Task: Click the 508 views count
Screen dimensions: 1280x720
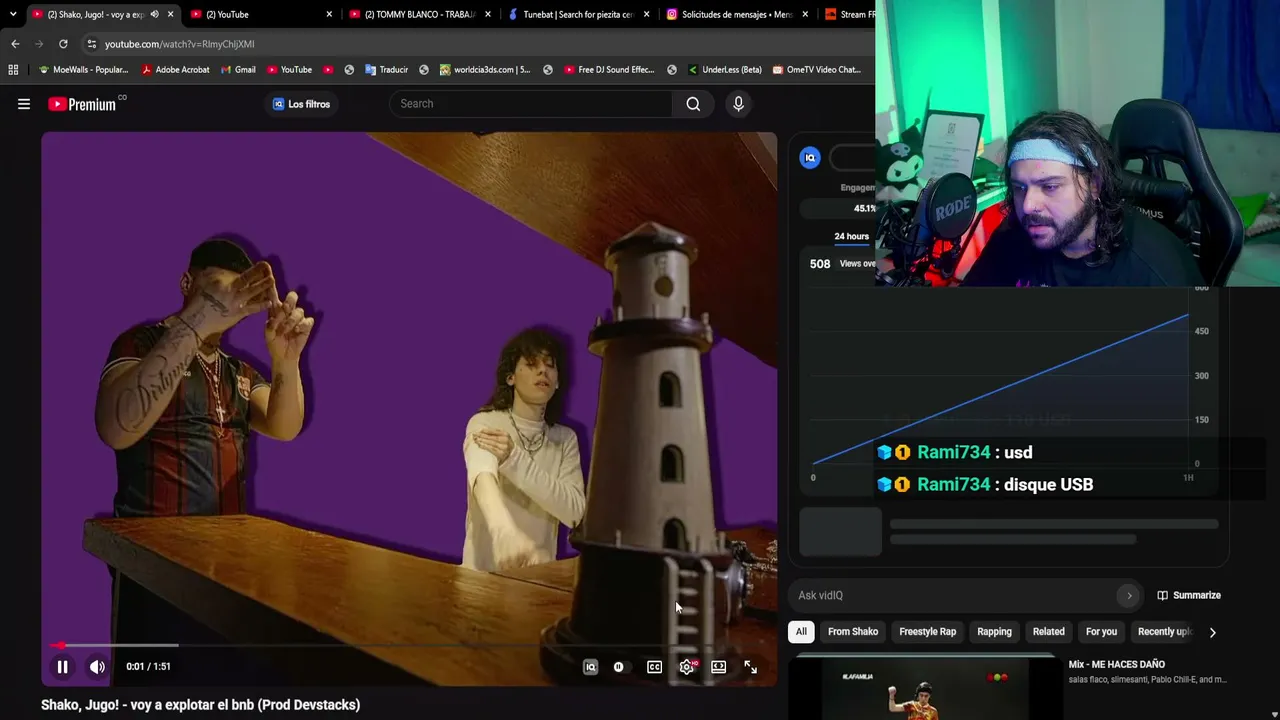Action: coord(820,264)
